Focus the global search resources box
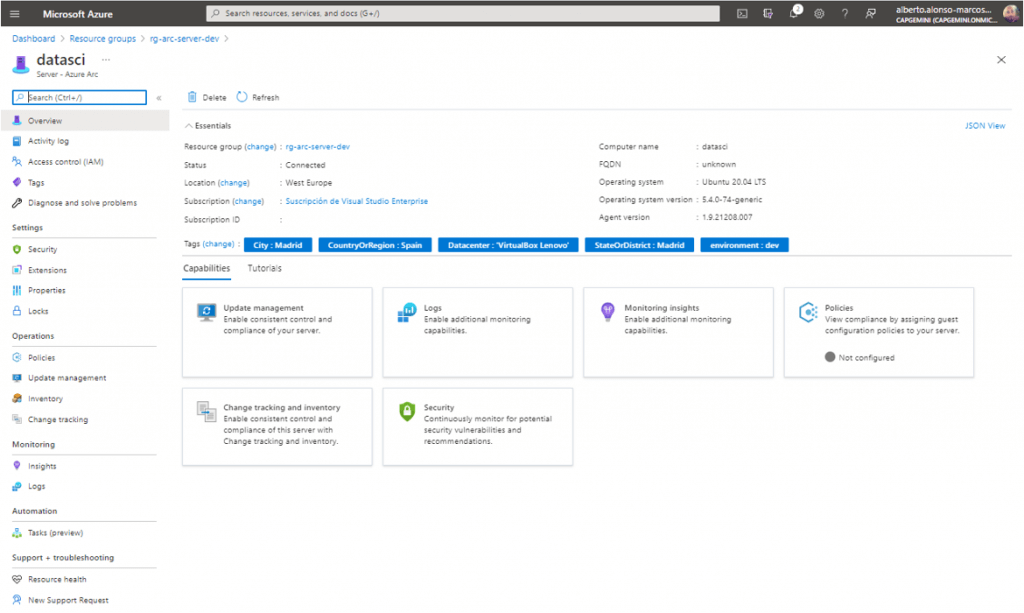The image size is (1024, 613). tap(463, 13)
